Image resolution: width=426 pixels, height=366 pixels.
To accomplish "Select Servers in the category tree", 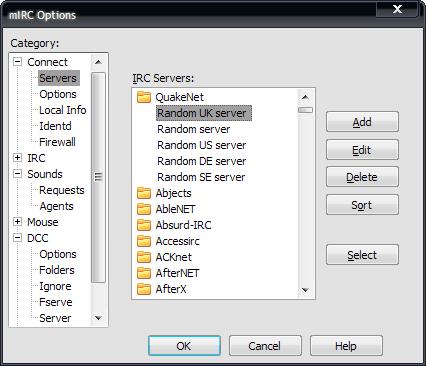I will [x=58, y=78].
